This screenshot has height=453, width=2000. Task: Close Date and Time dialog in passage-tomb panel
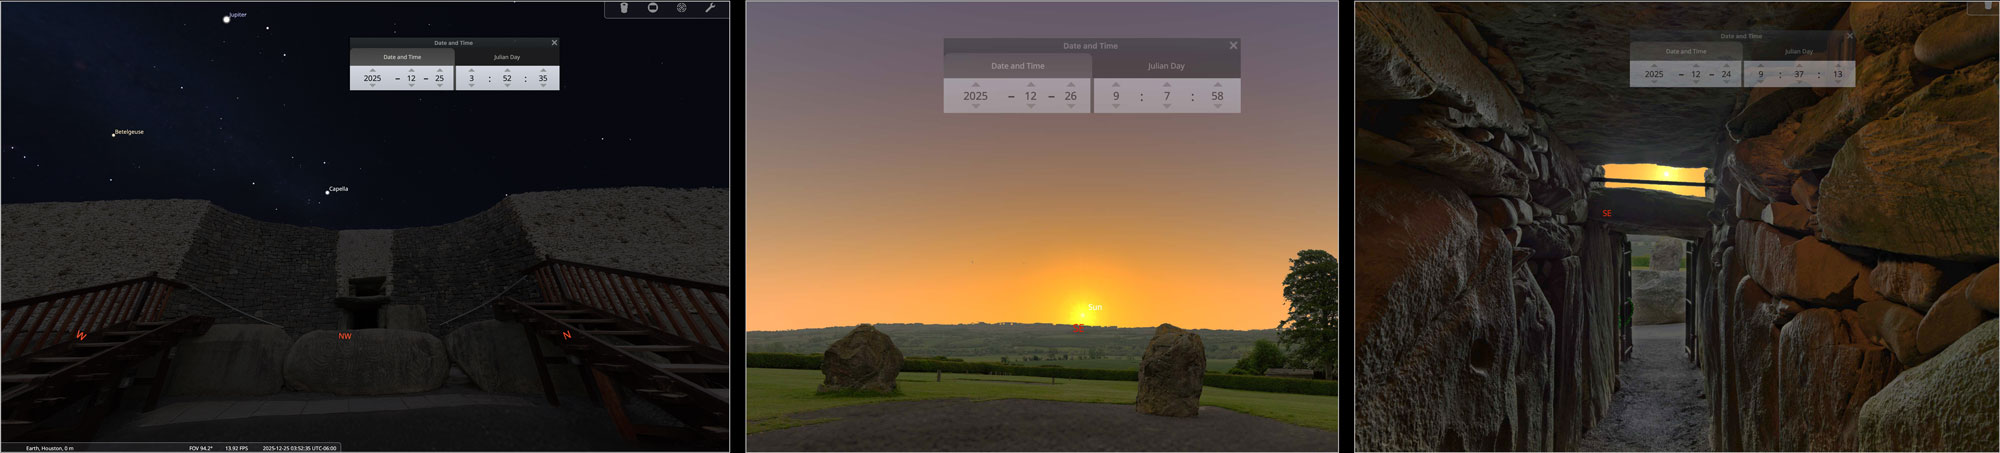[1849, 36]
